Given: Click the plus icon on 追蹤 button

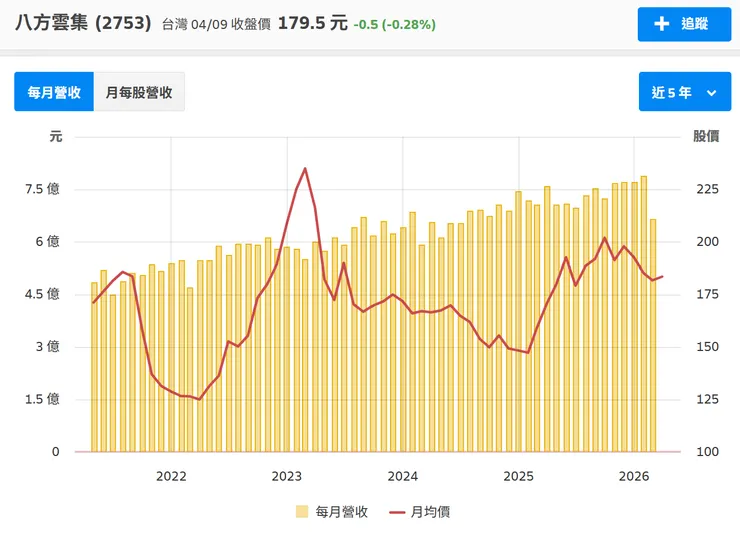Looking at the screenshot, I should pos(662,24).
